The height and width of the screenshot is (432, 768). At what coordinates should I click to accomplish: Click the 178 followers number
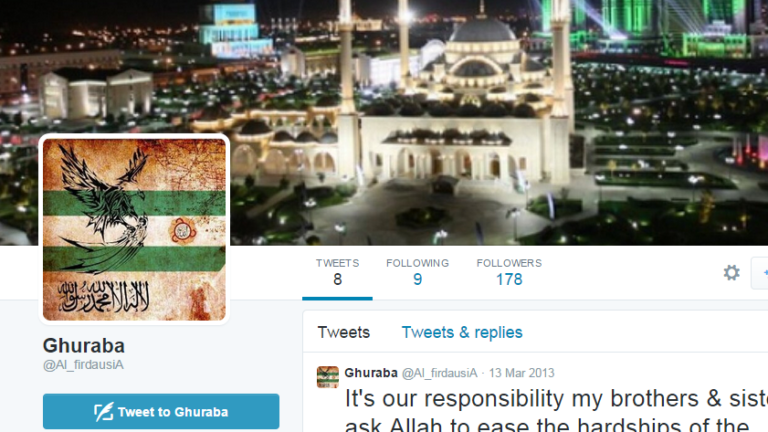(x=509, y=279)
